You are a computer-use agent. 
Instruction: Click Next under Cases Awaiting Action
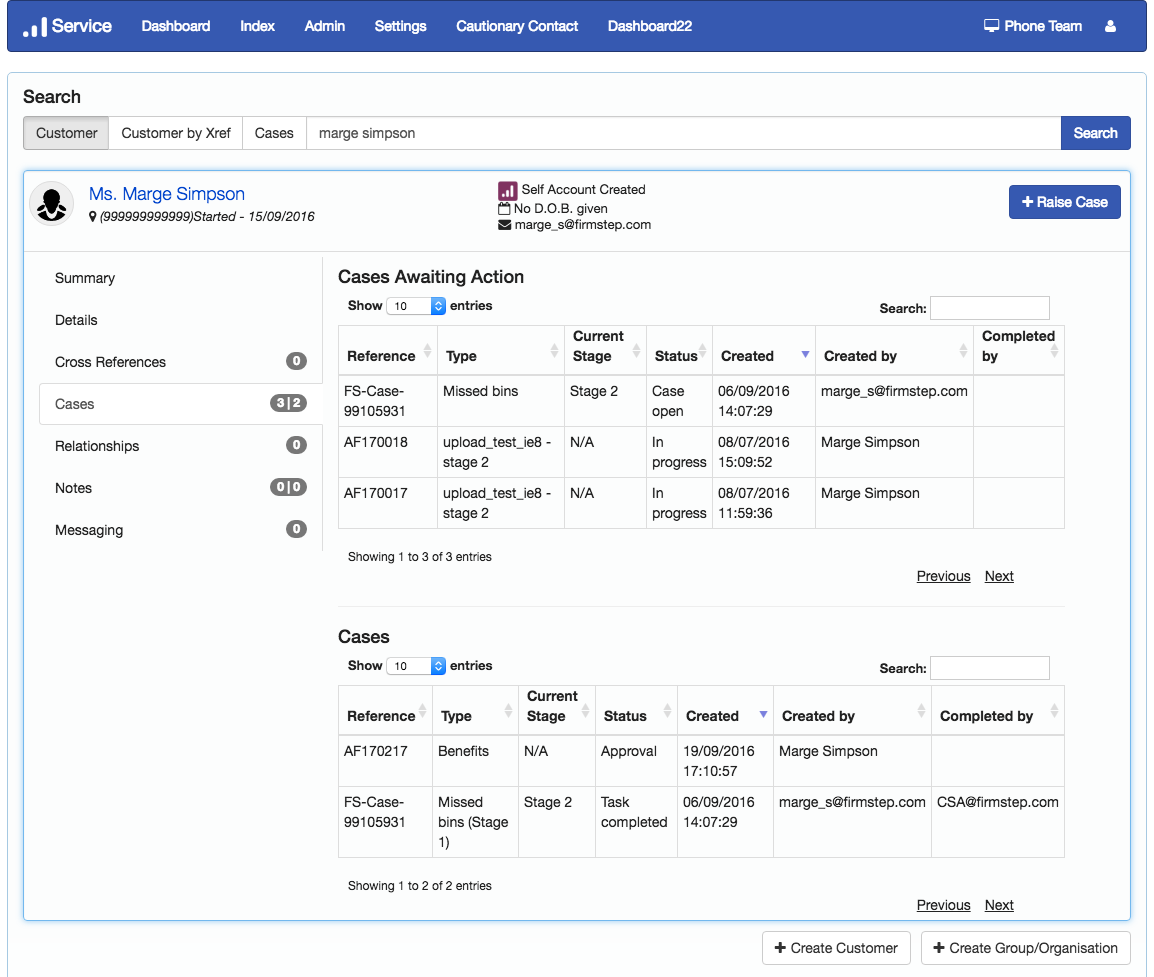point(999,576)
